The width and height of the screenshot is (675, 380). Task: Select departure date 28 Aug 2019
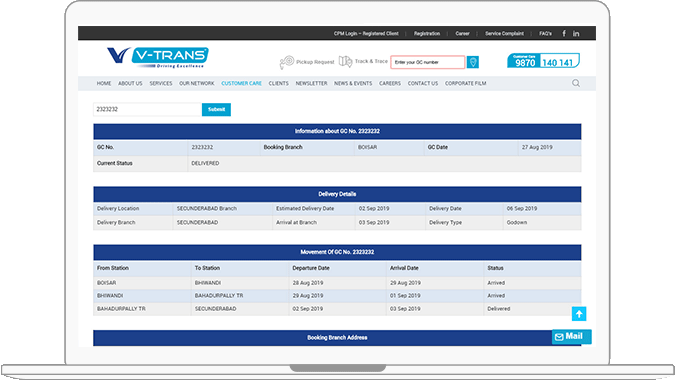(x=308, y=283)
